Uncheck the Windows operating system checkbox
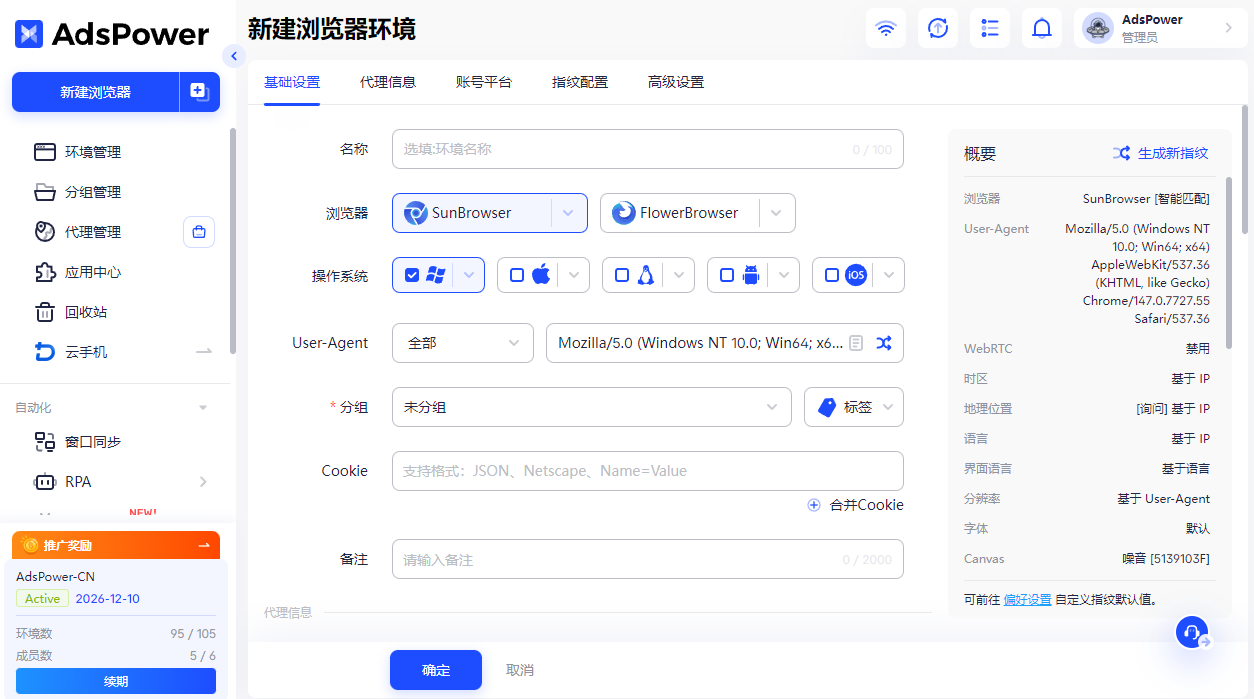The height and width of the screenshot is (699, 1254). (x=412, y=275)
